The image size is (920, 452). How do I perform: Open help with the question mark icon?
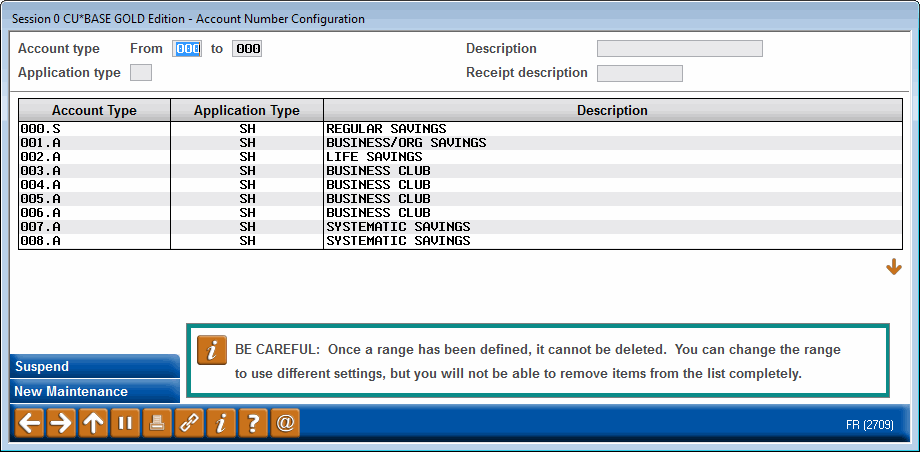253,423
